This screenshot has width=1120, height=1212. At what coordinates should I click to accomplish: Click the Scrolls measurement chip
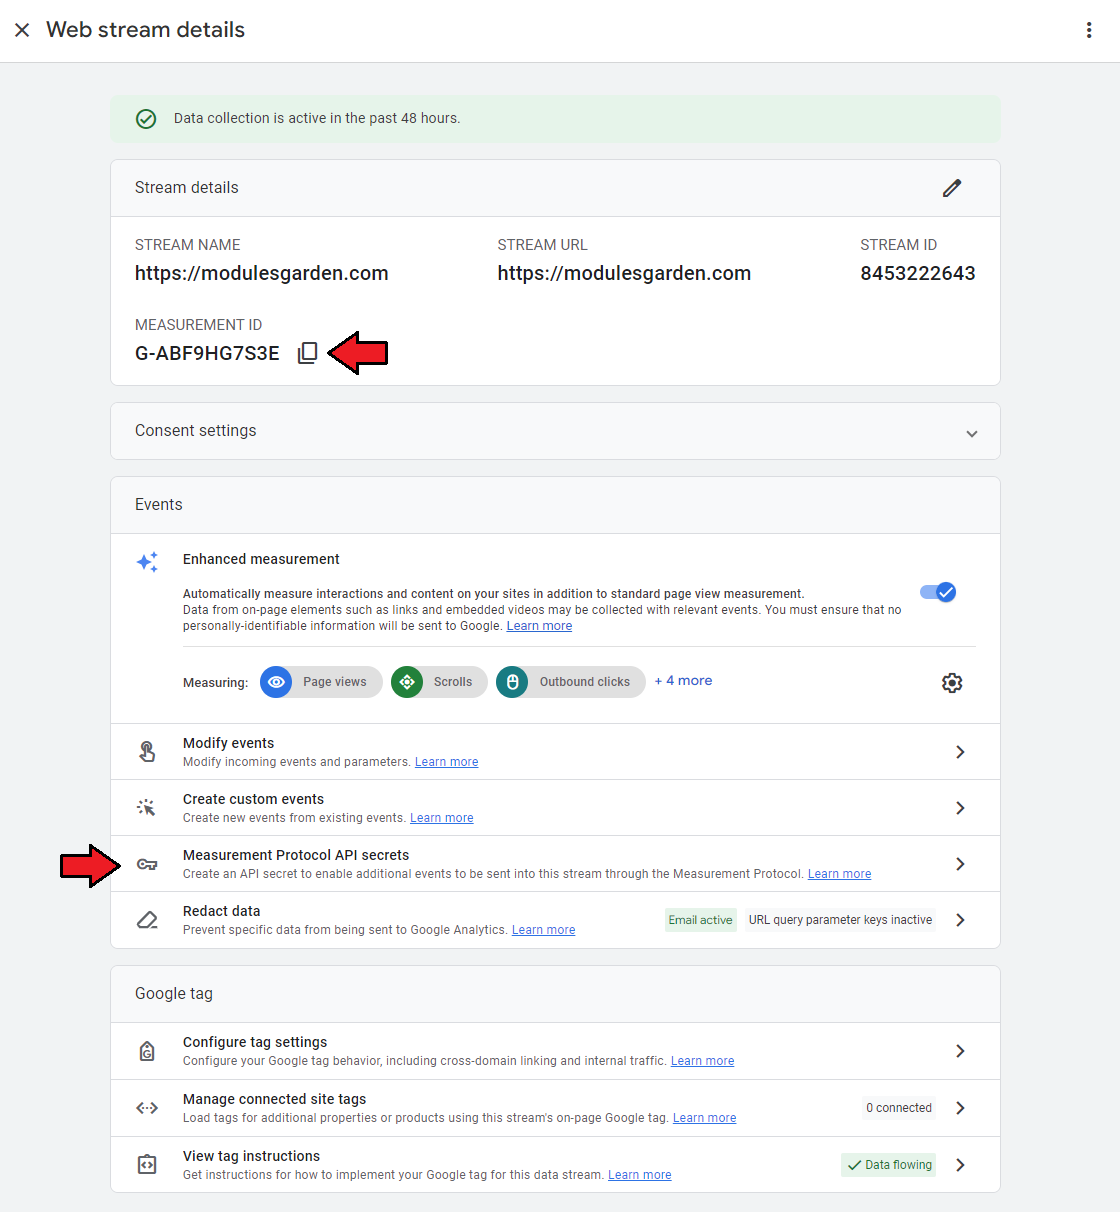(439, 682)
